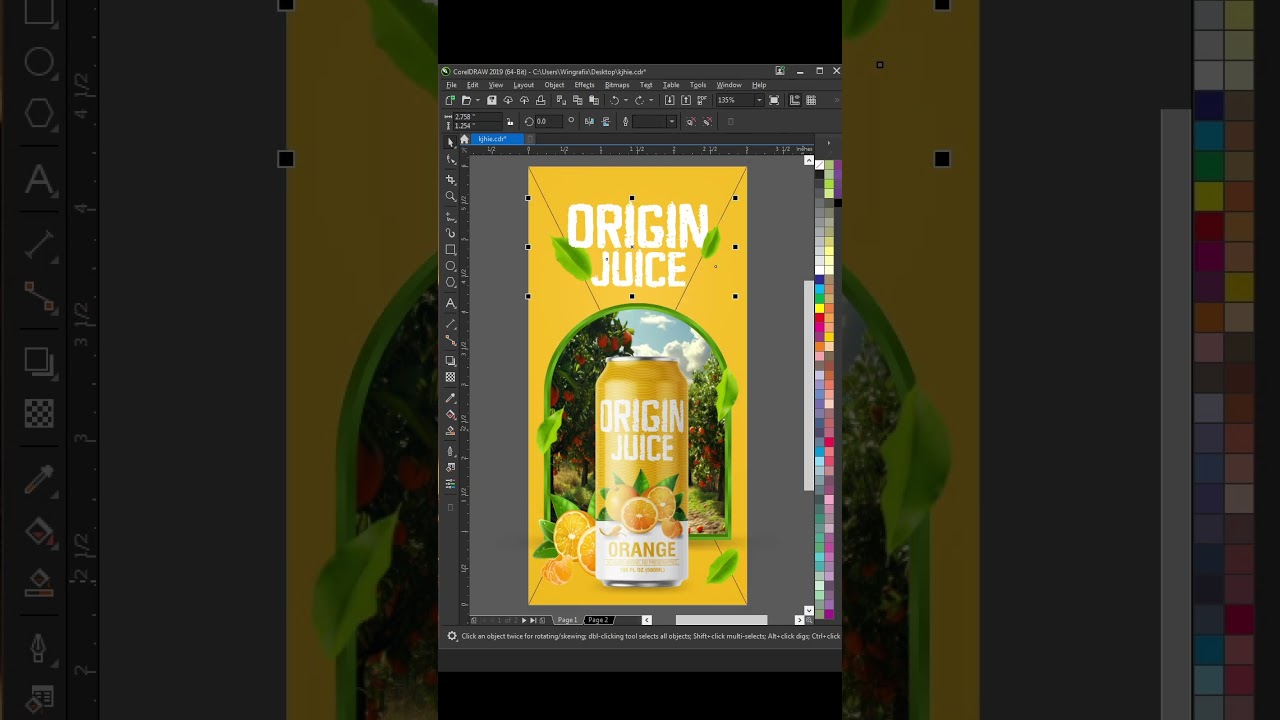Select the Pick tool in the toolbox
The image size is (1280, 720).
[x=450, y=142]
